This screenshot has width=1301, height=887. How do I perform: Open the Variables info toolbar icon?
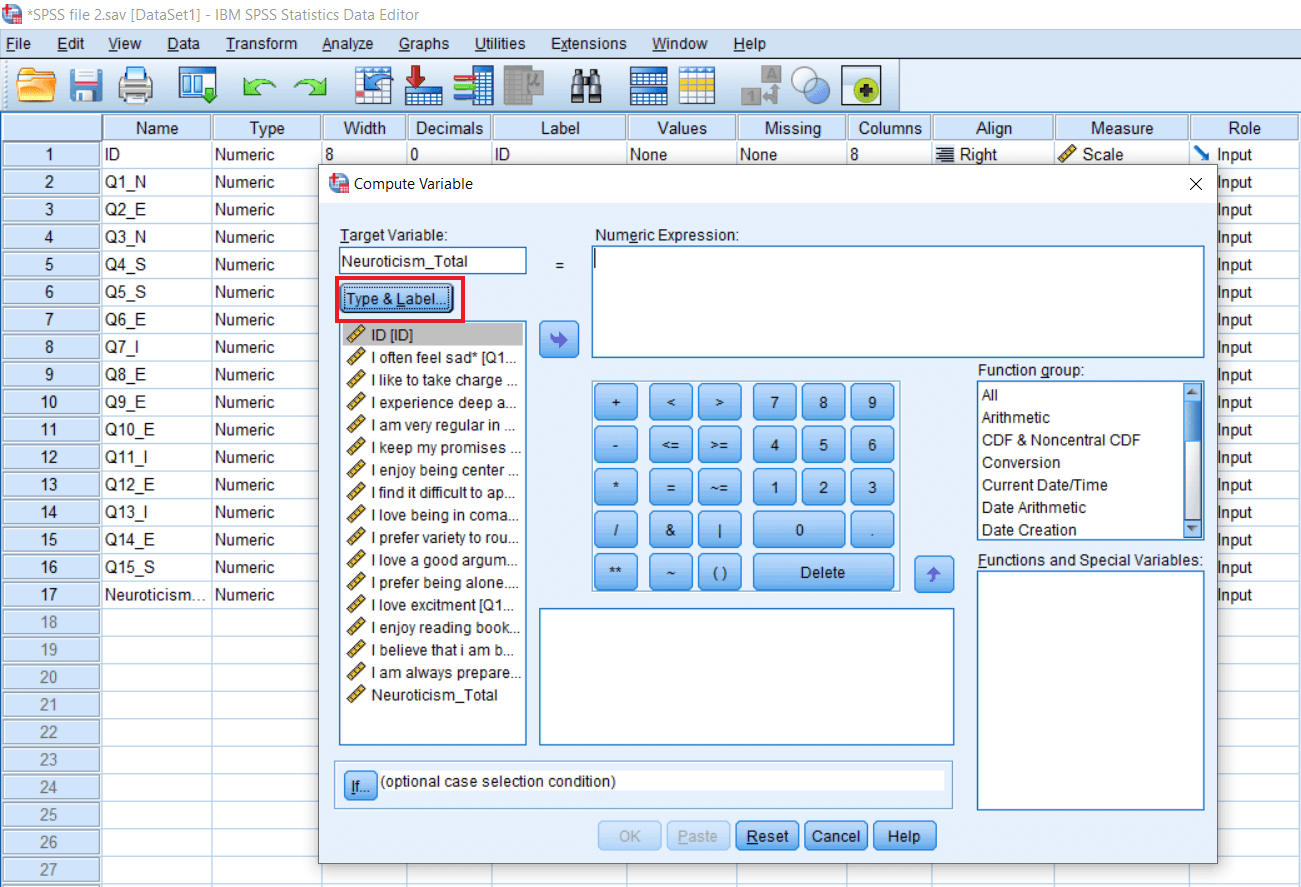(x=472, y=86)
